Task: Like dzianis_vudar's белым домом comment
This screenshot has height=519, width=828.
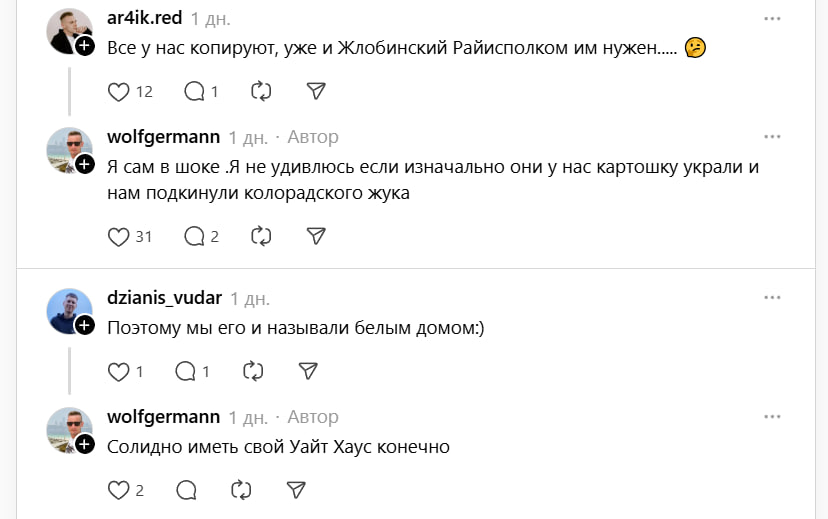Action: point(119,371)
